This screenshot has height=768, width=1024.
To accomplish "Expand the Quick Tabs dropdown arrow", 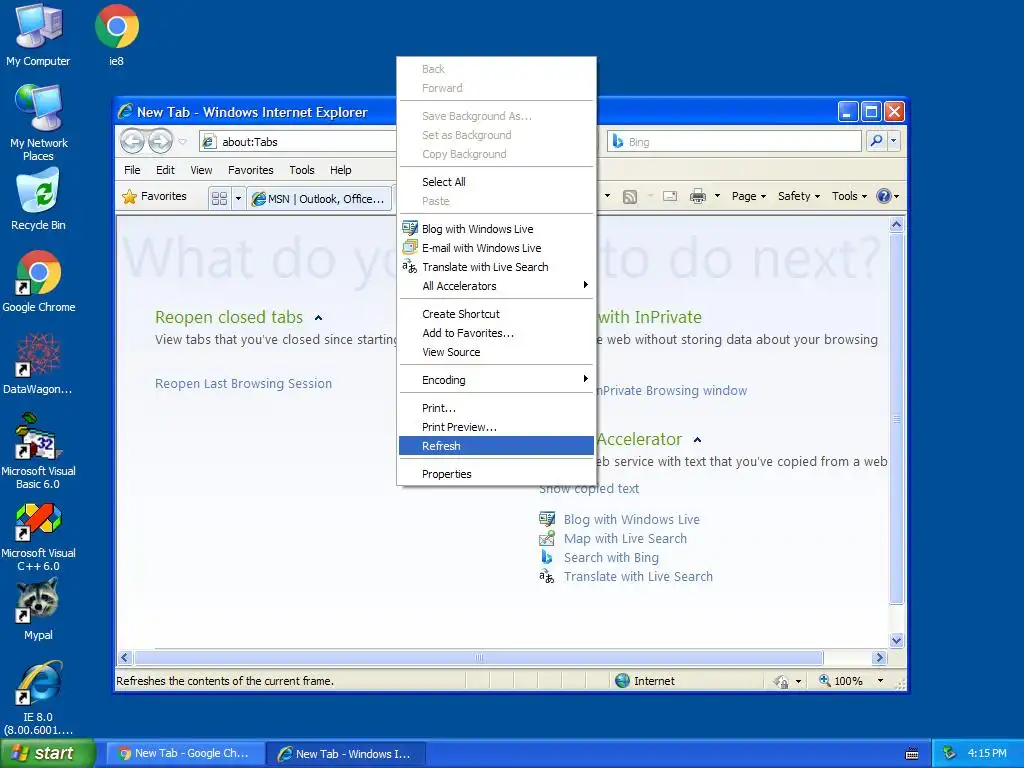I will click(x=238, y=198).
